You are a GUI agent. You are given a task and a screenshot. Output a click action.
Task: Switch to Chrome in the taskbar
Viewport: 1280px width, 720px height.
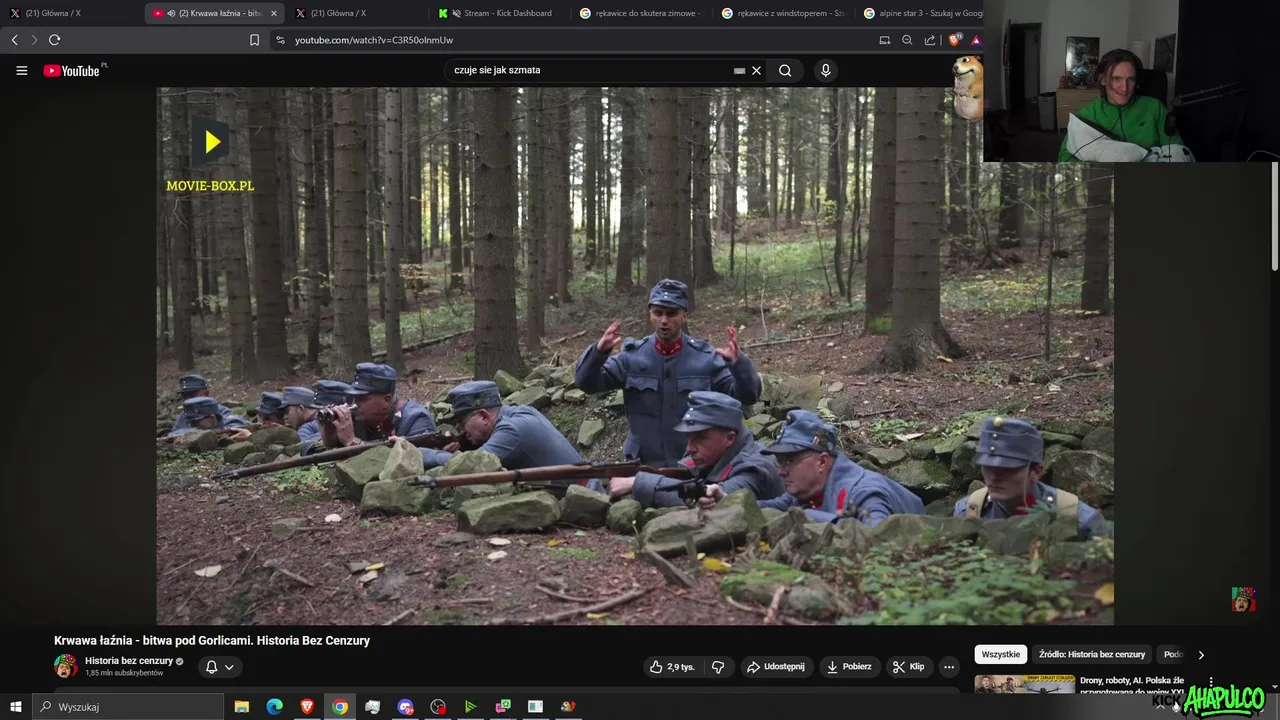click(340, 706)
